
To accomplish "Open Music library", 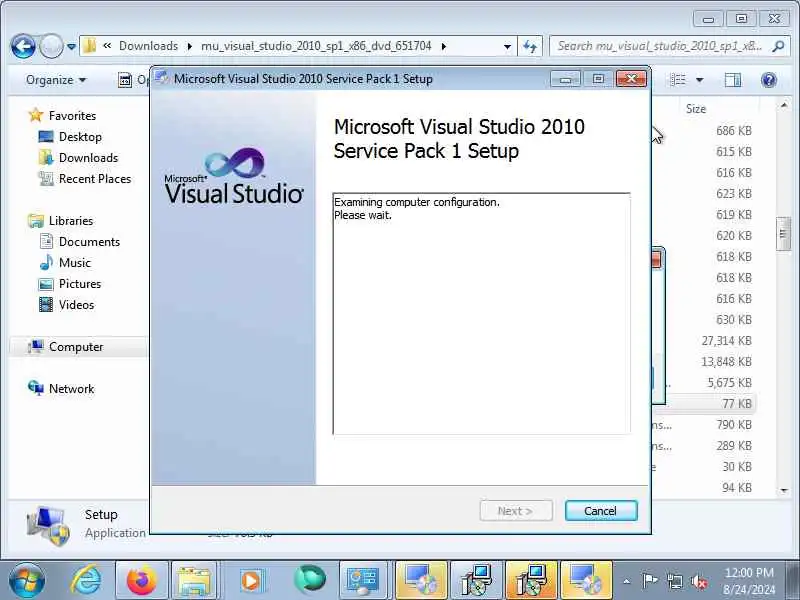I will (74, 263).
